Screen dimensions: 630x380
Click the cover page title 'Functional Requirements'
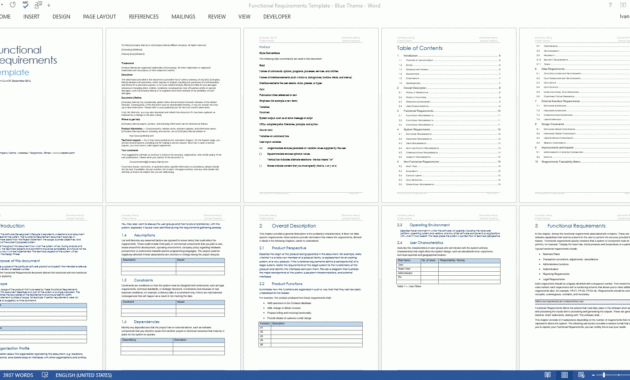click(x=28, y=55)
